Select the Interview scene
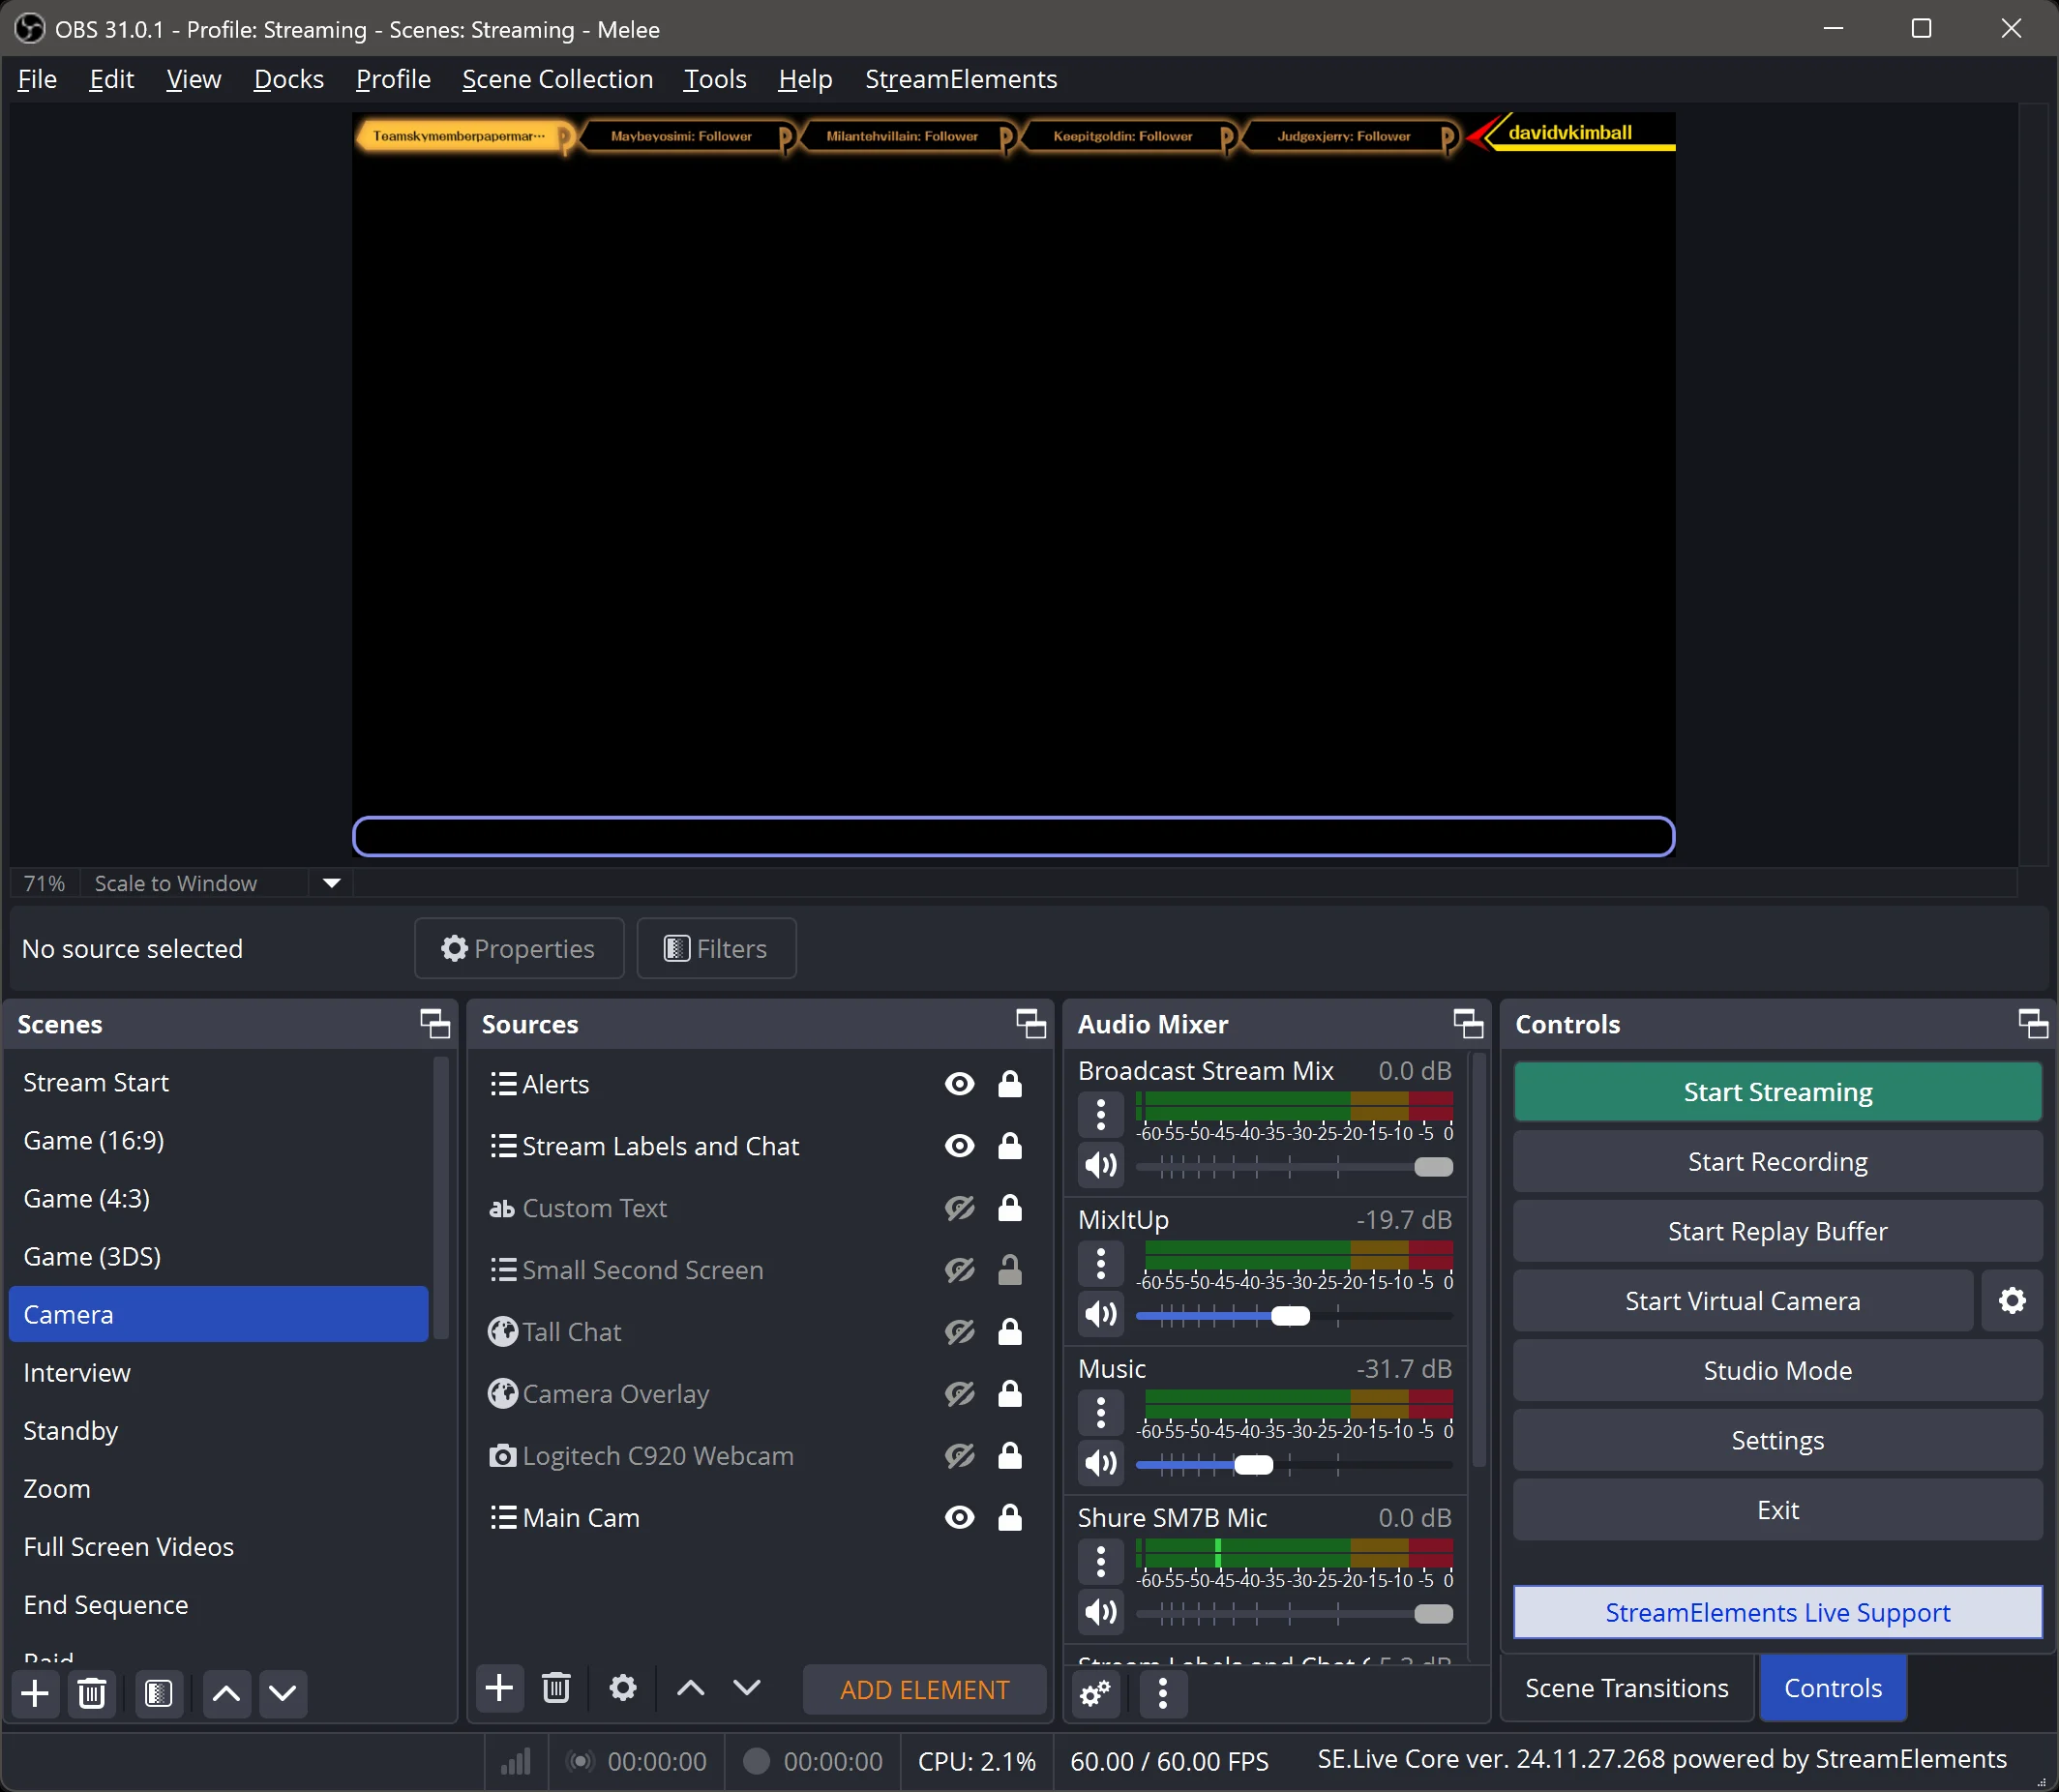 [x=77, y=1372]
